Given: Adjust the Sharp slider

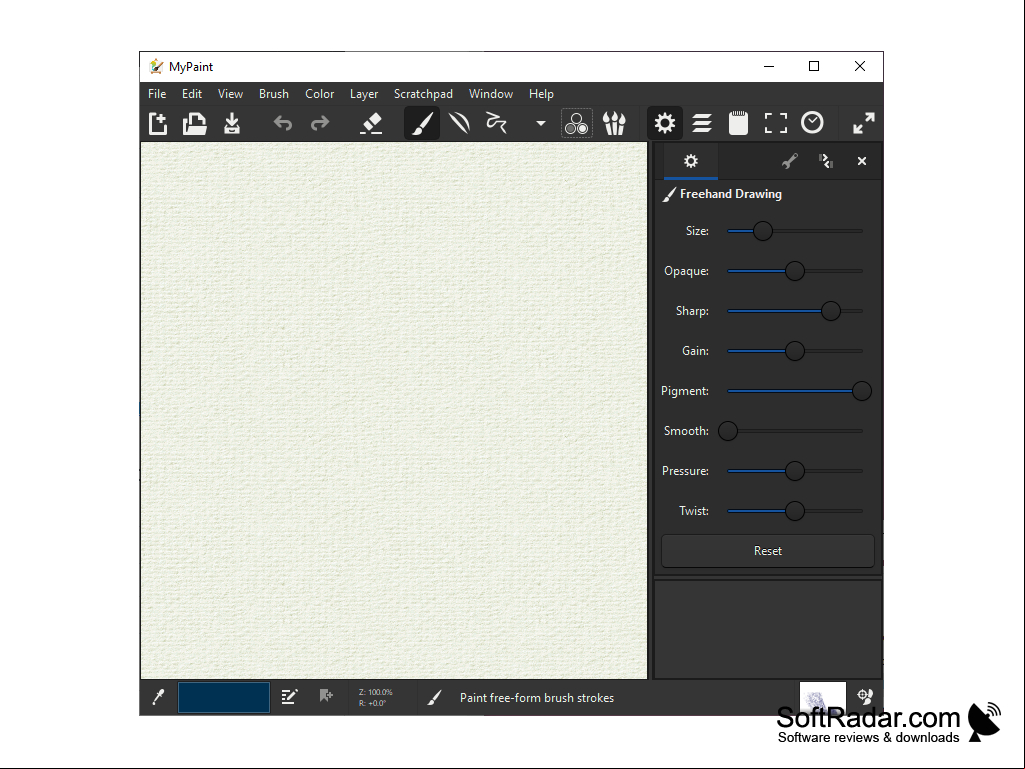Looking at the screenshot, I should click(795, 311).
